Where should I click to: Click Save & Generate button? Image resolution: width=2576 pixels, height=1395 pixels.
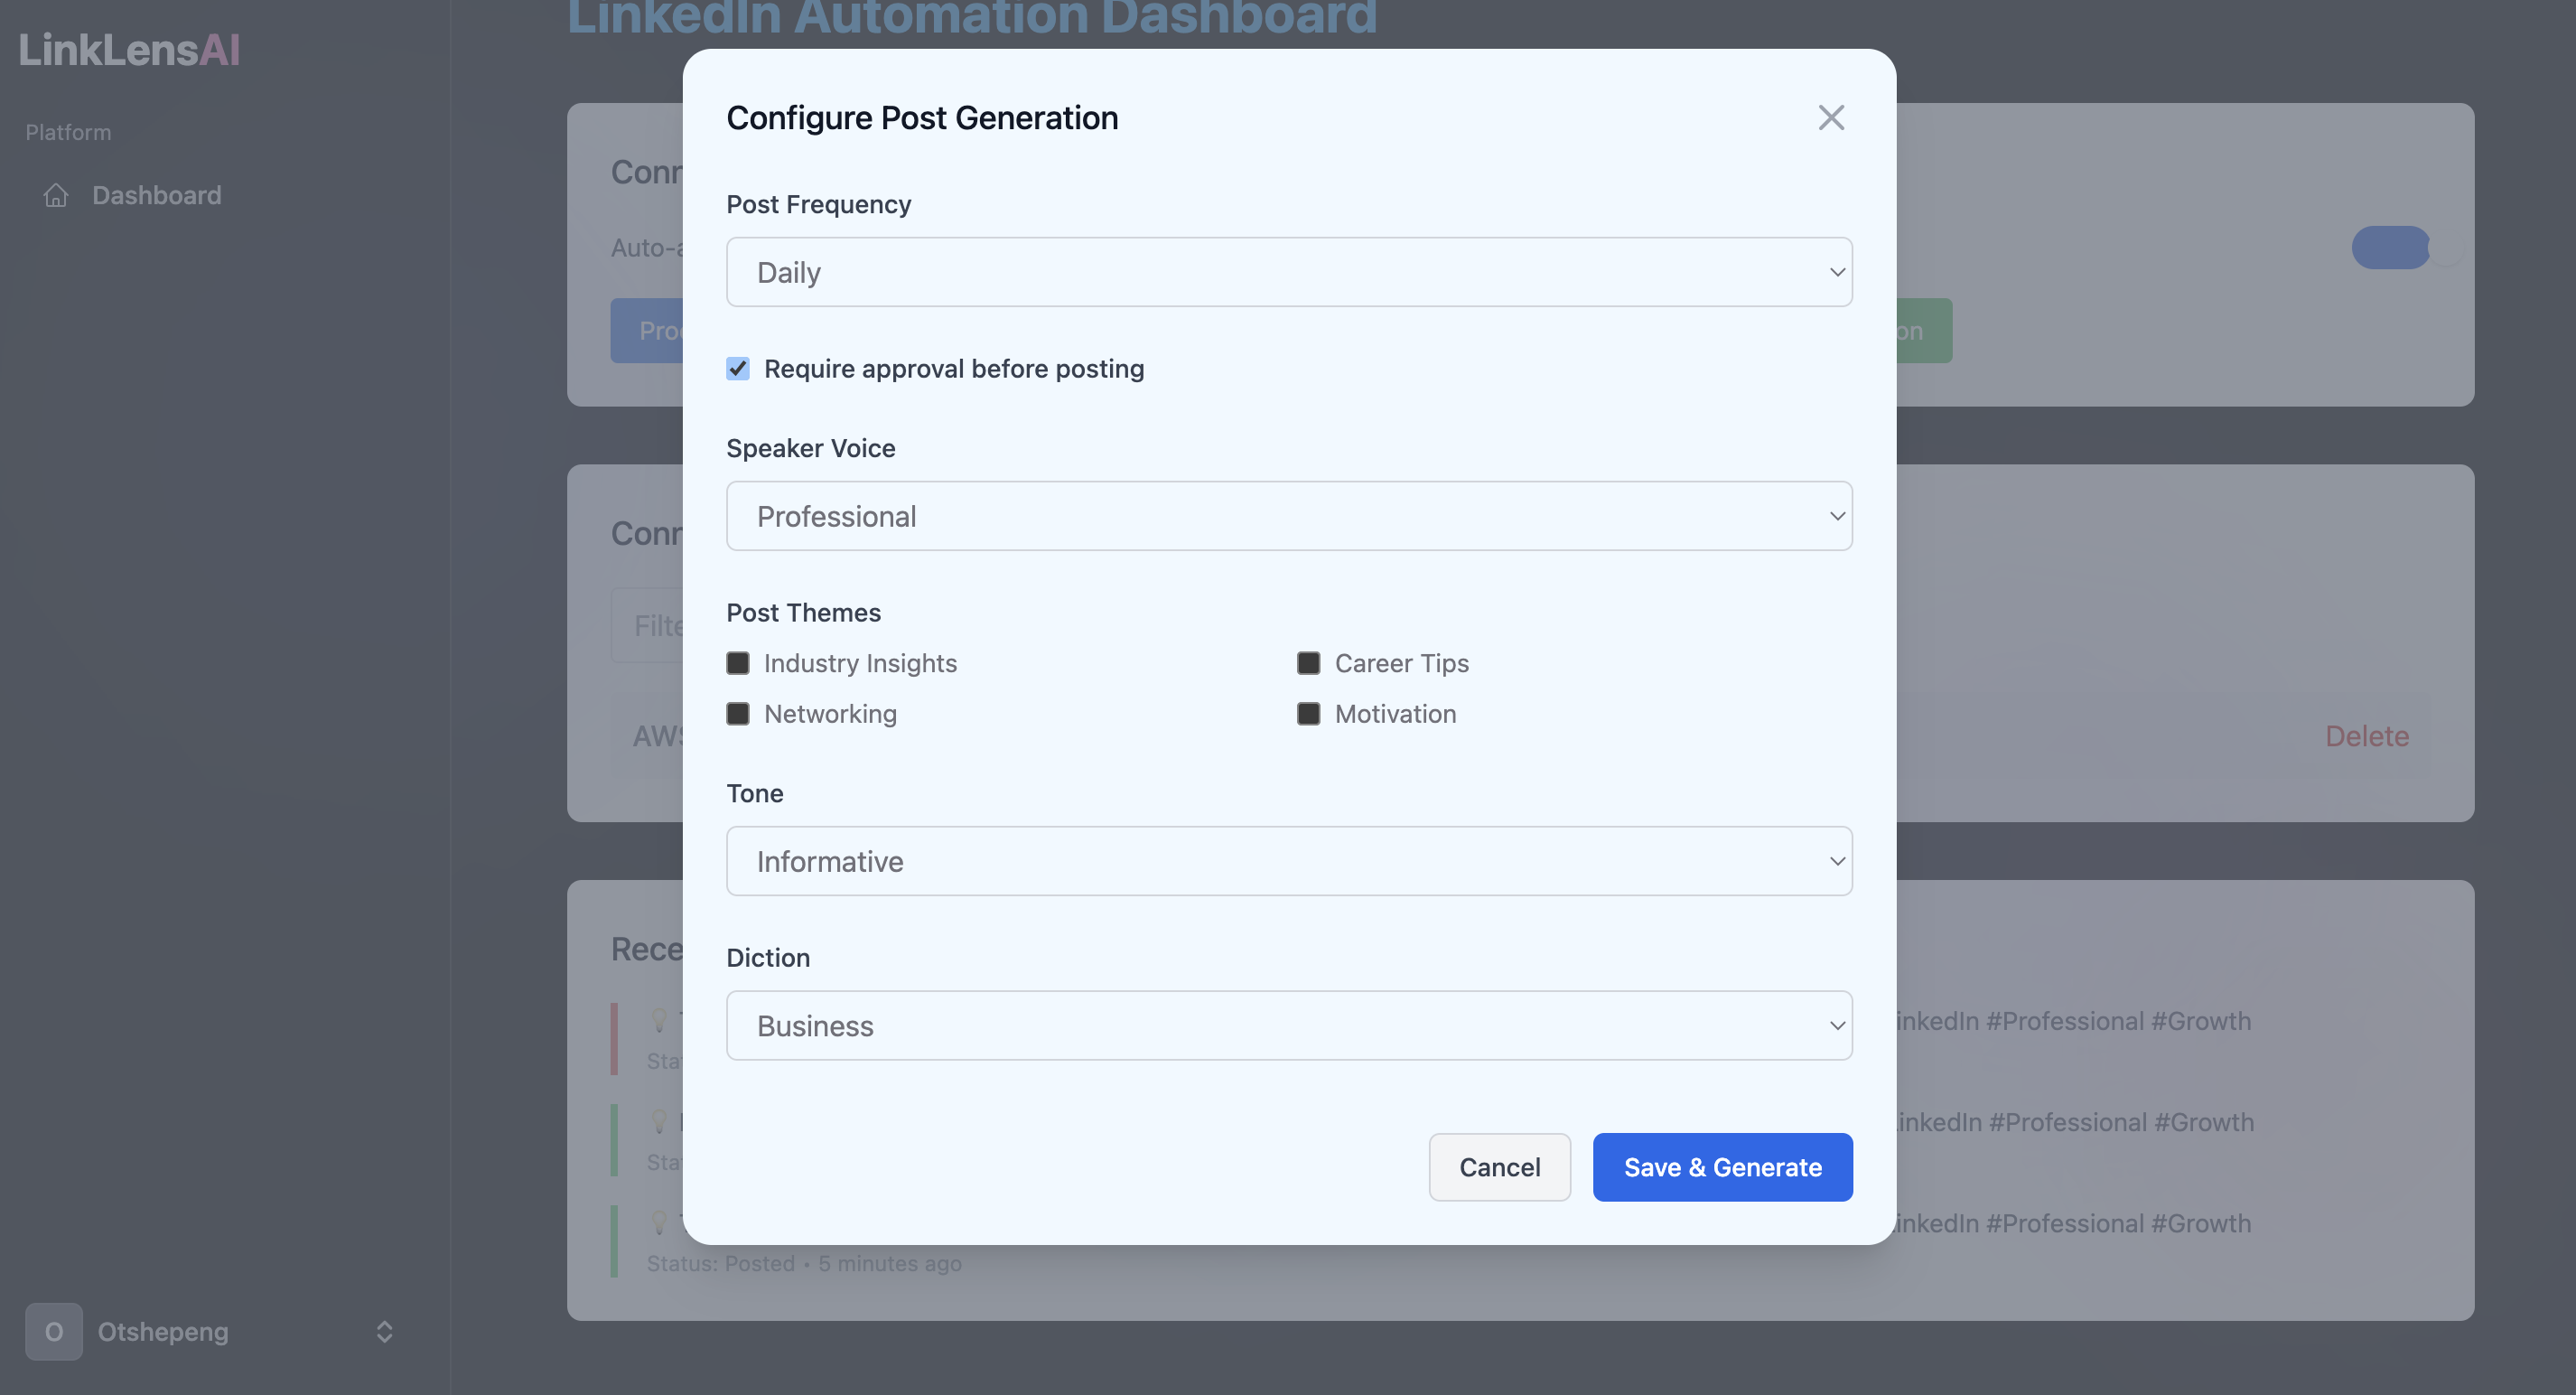coord(1721,1167)
